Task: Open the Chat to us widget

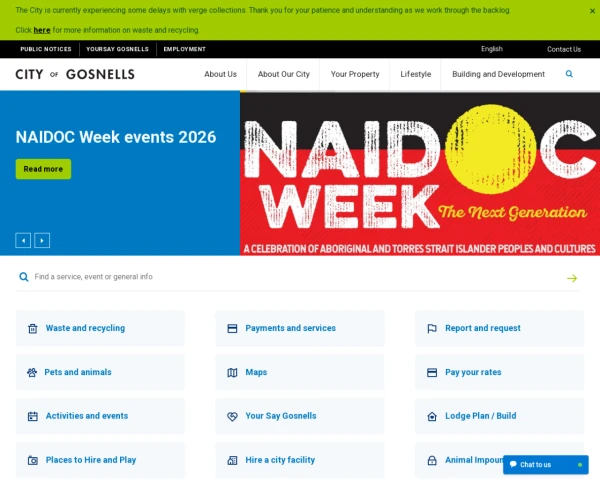Action: tap(546, 465)
